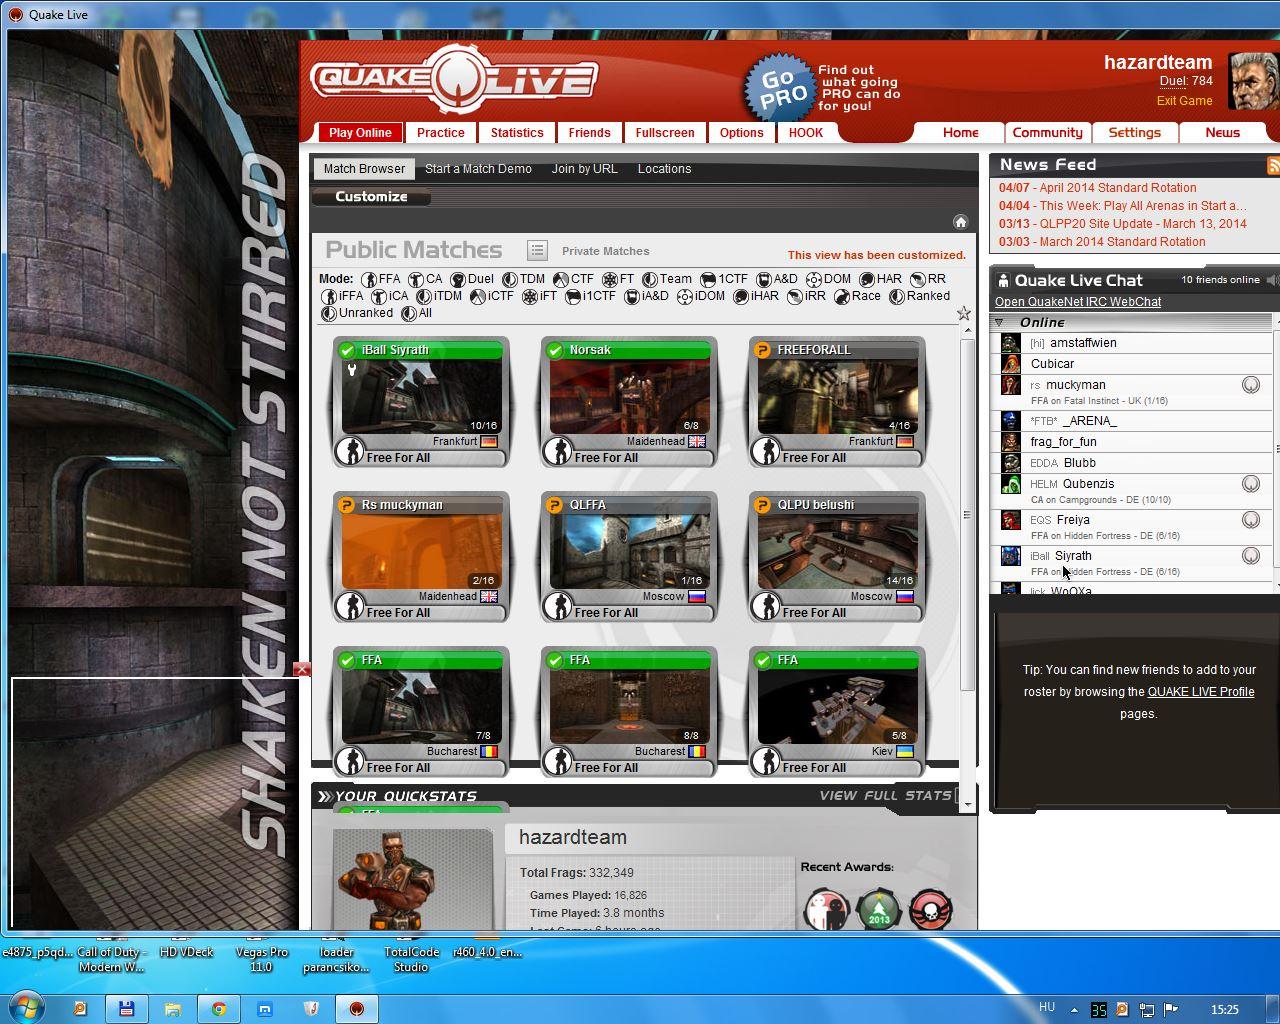The width and height of the screenshot is (1280, 1024).
Task: Click frag_for_fun avatar icon
Action: point(1010,442)
